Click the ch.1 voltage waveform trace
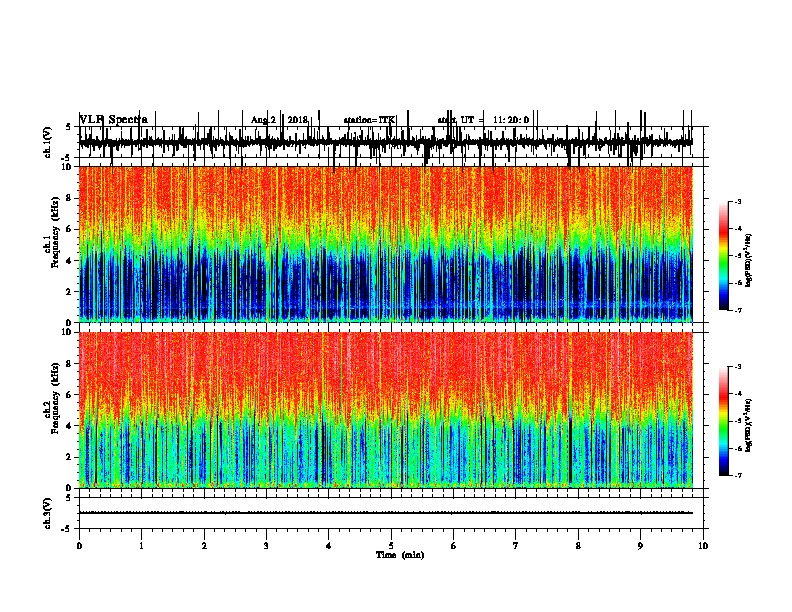 [x=386, y=142]
